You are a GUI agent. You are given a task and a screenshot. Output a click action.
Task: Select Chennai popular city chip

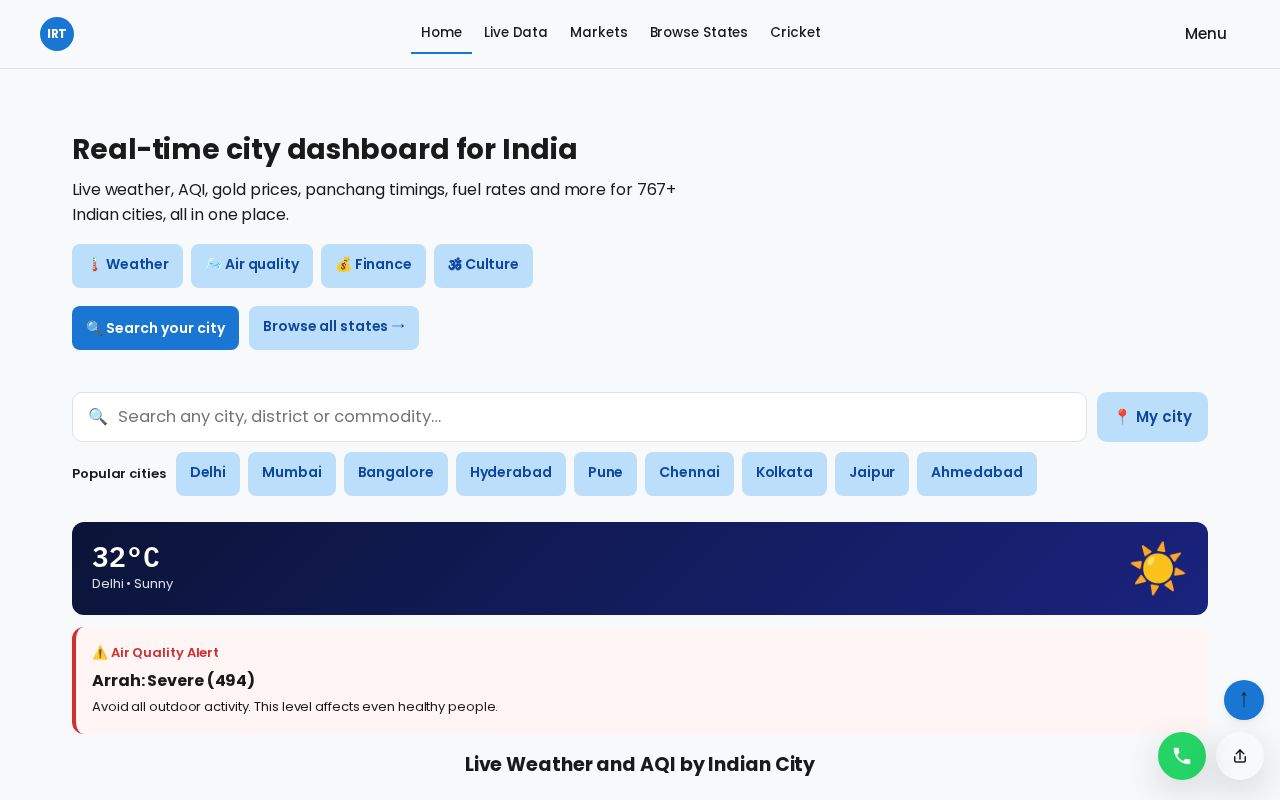coord(689,474)
